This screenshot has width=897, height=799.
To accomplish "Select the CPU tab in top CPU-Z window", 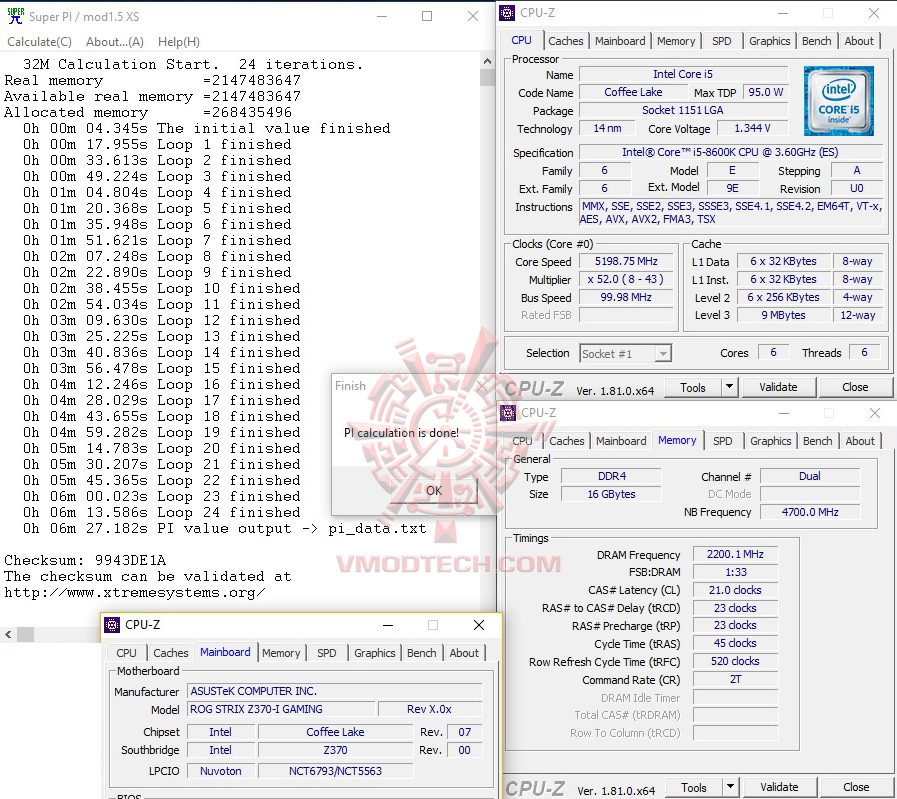I will point(521,40).
